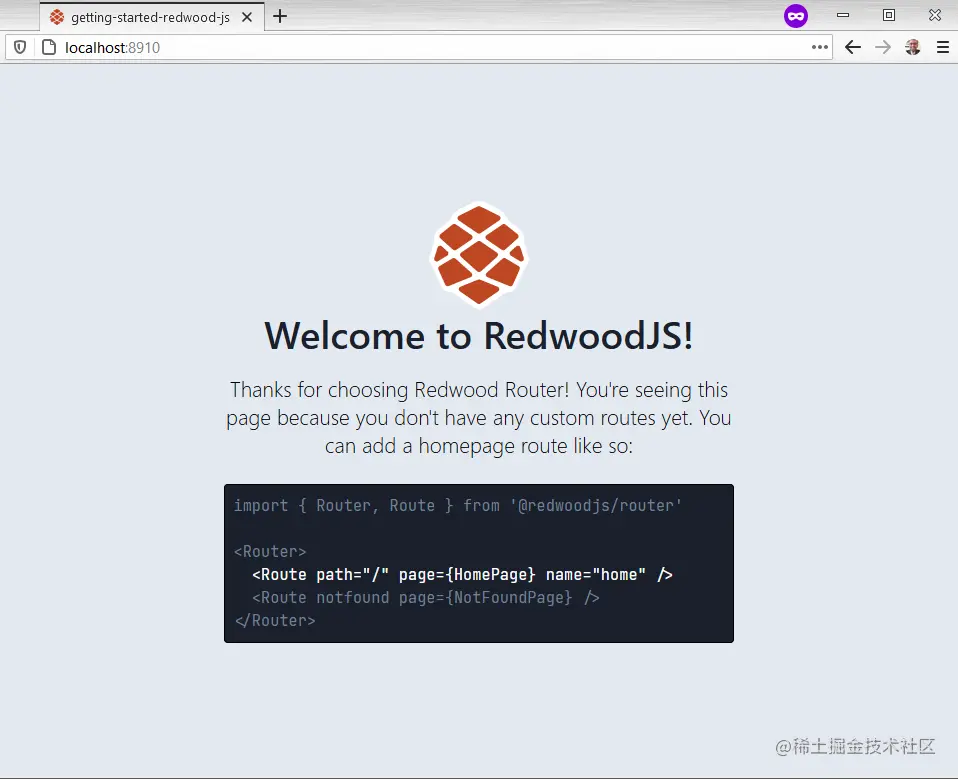
Task: Click the Redwood favicon inside the browser tab
Action: click(56, 16)
